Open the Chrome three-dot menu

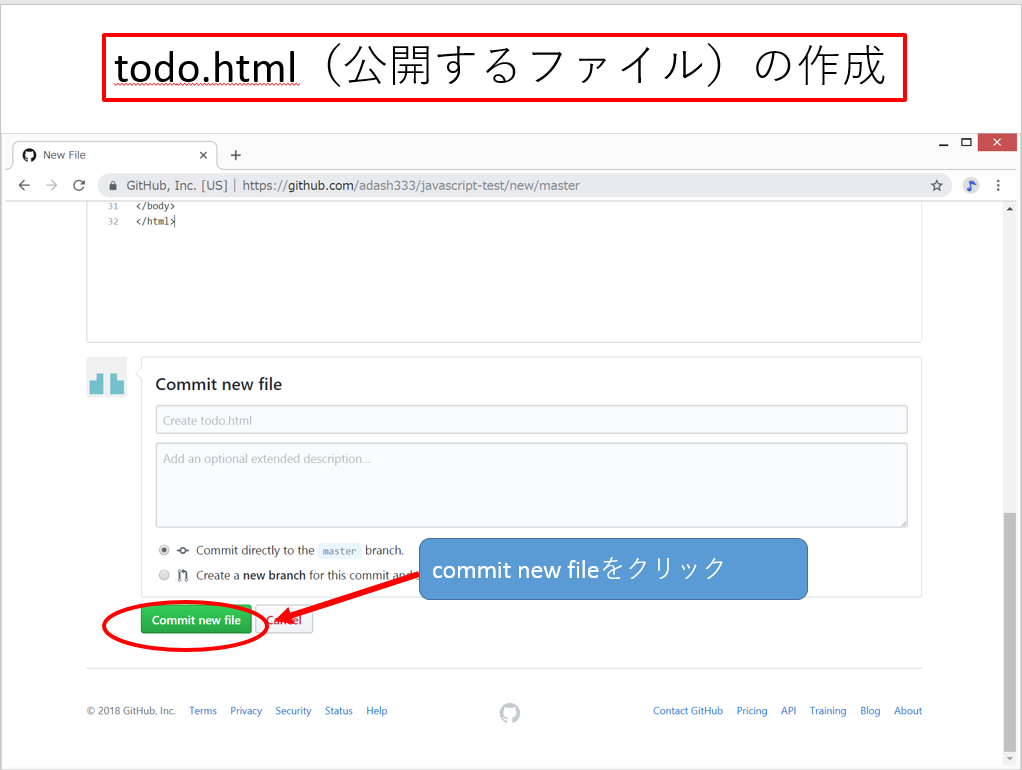[x=998, y=185]
